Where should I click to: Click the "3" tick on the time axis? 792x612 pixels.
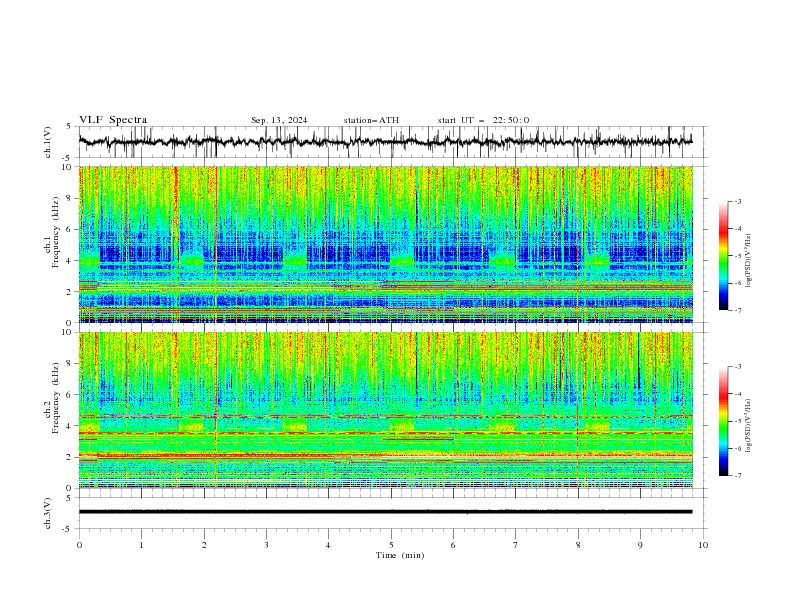click(x=266, y=545)
